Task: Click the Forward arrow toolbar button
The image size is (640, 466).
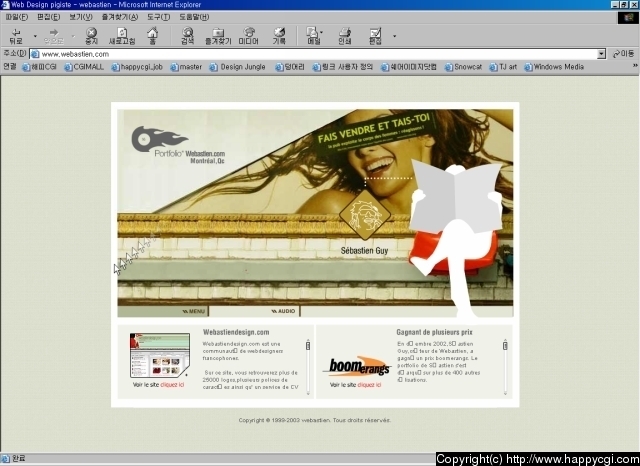Action: click(54, 36)
